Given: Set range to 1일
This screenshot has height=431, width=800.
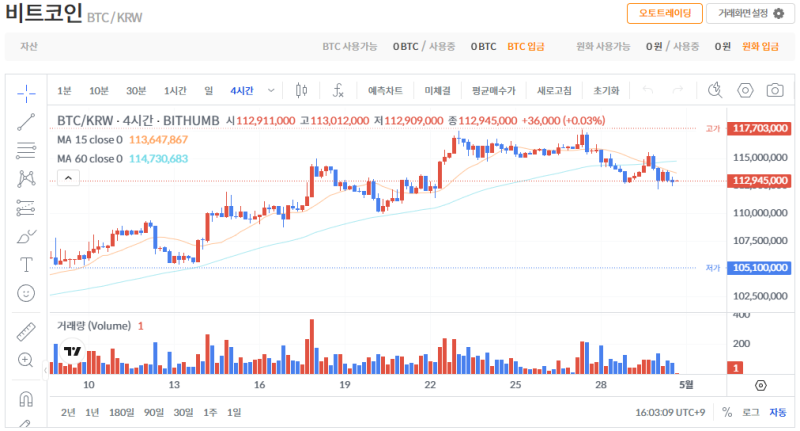Looking at the screenshot, I should [x=234, y=412].
